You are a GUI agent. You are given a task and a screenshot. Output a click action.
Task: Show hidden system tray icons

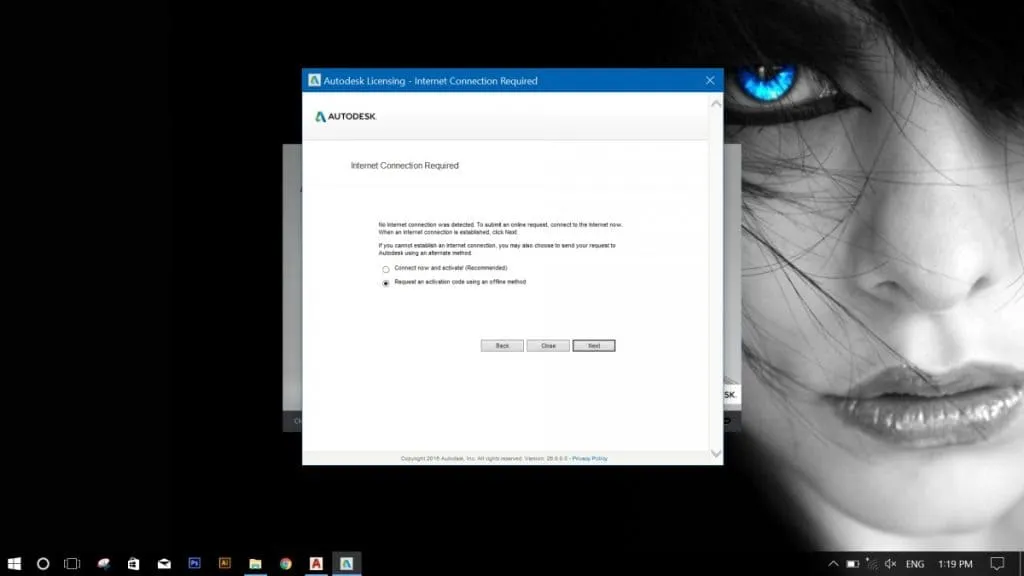point(833,564)
